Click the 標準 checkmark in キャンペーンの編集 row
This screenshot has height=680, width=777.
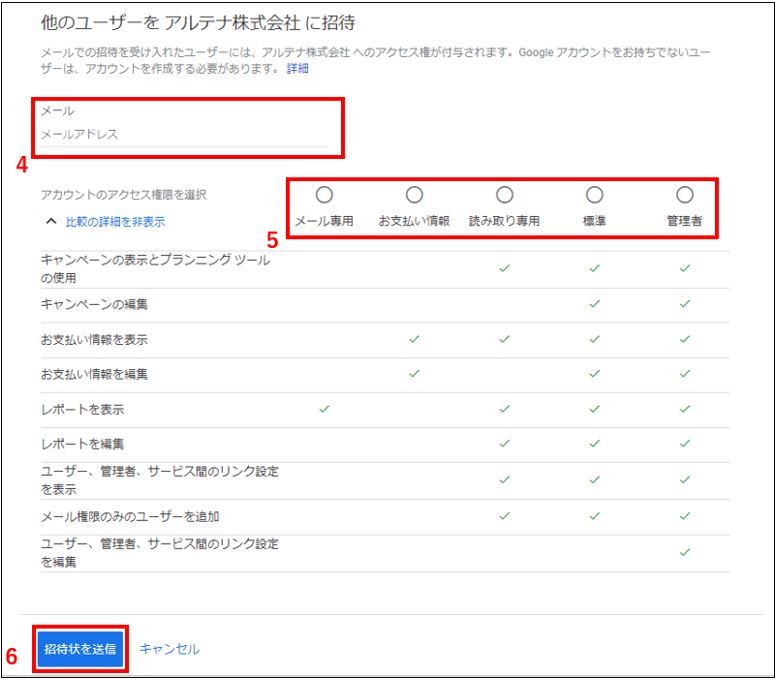[594, 303]
